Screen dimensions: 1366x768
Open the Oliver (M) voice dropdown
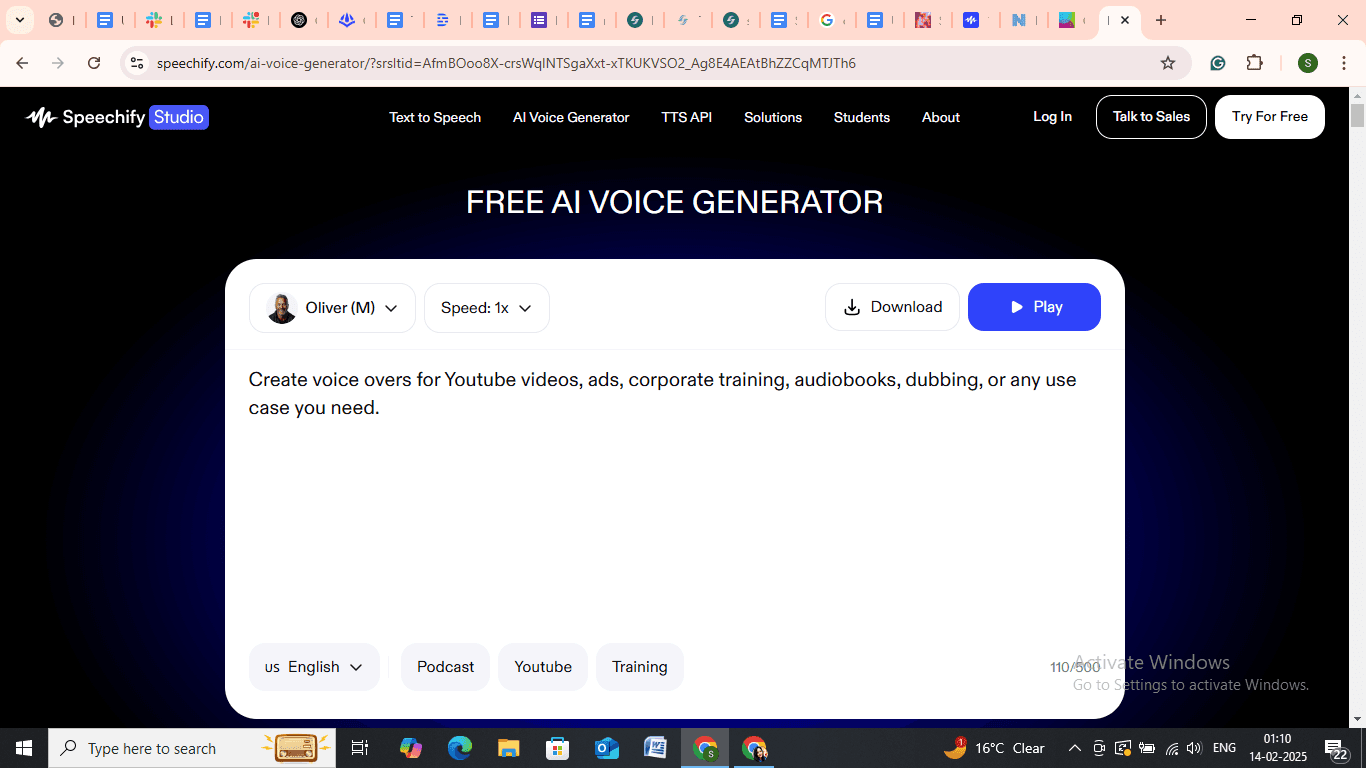pos(332,308)
